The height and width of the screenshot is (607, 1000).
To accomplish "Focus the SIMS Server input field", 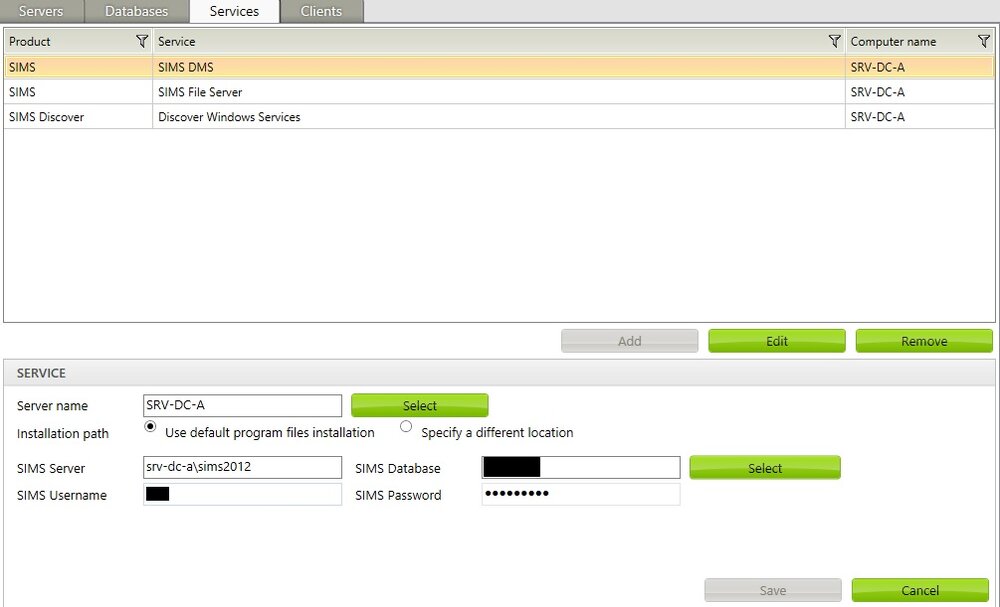I will (x=242, y=467).
